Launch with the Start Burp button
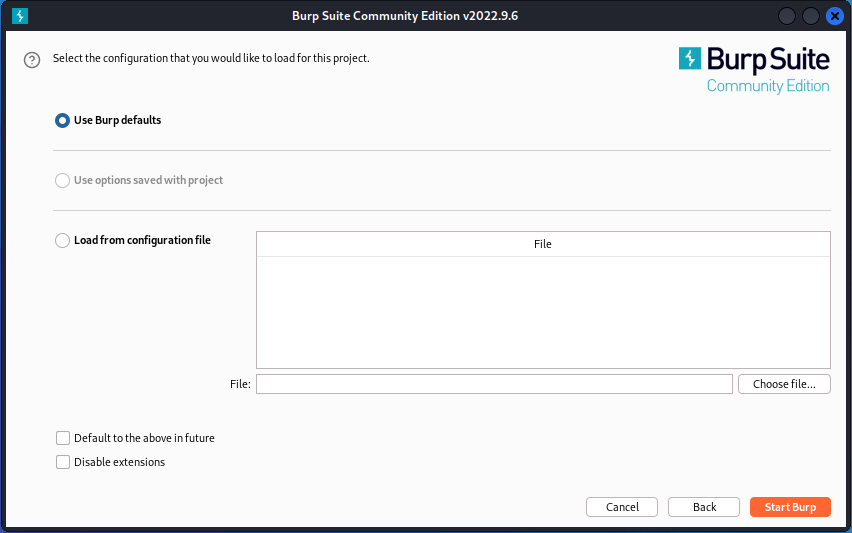 point(790,507)
